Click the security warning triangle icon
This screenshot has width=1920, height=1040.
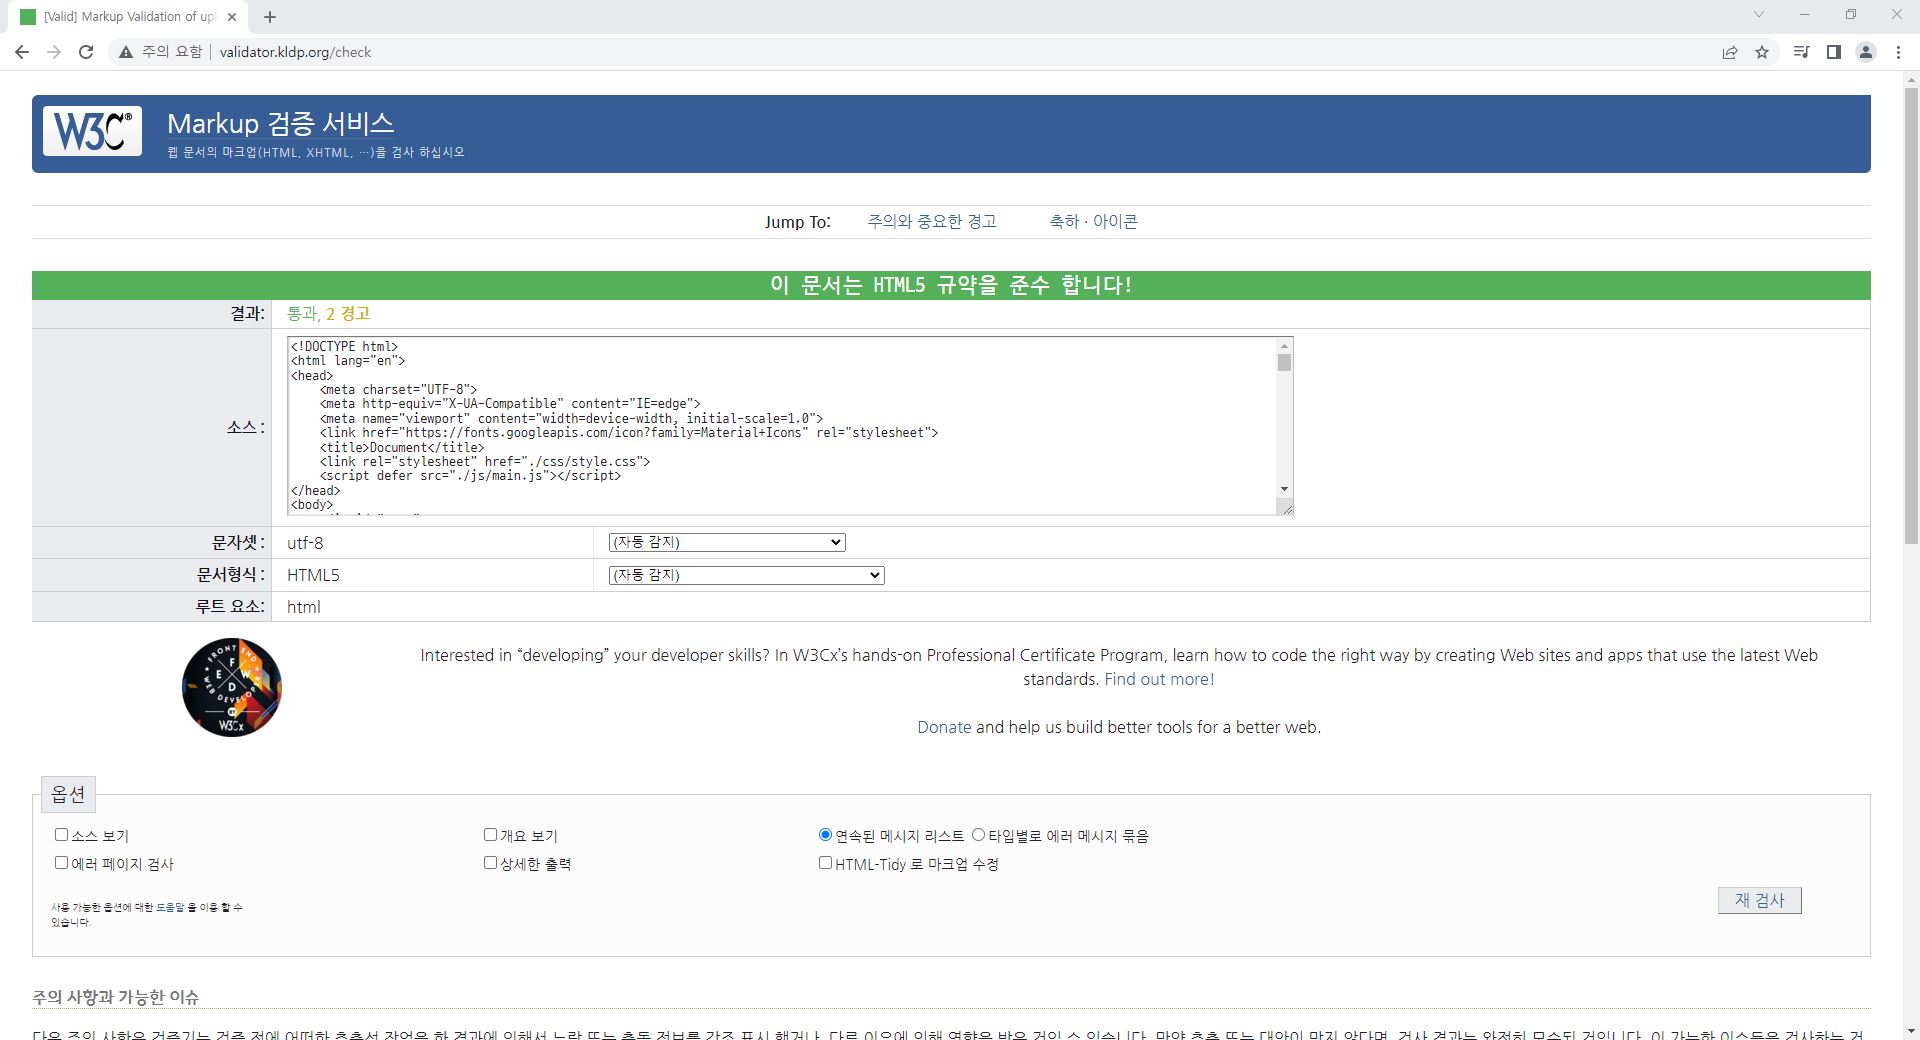[126, 52]
